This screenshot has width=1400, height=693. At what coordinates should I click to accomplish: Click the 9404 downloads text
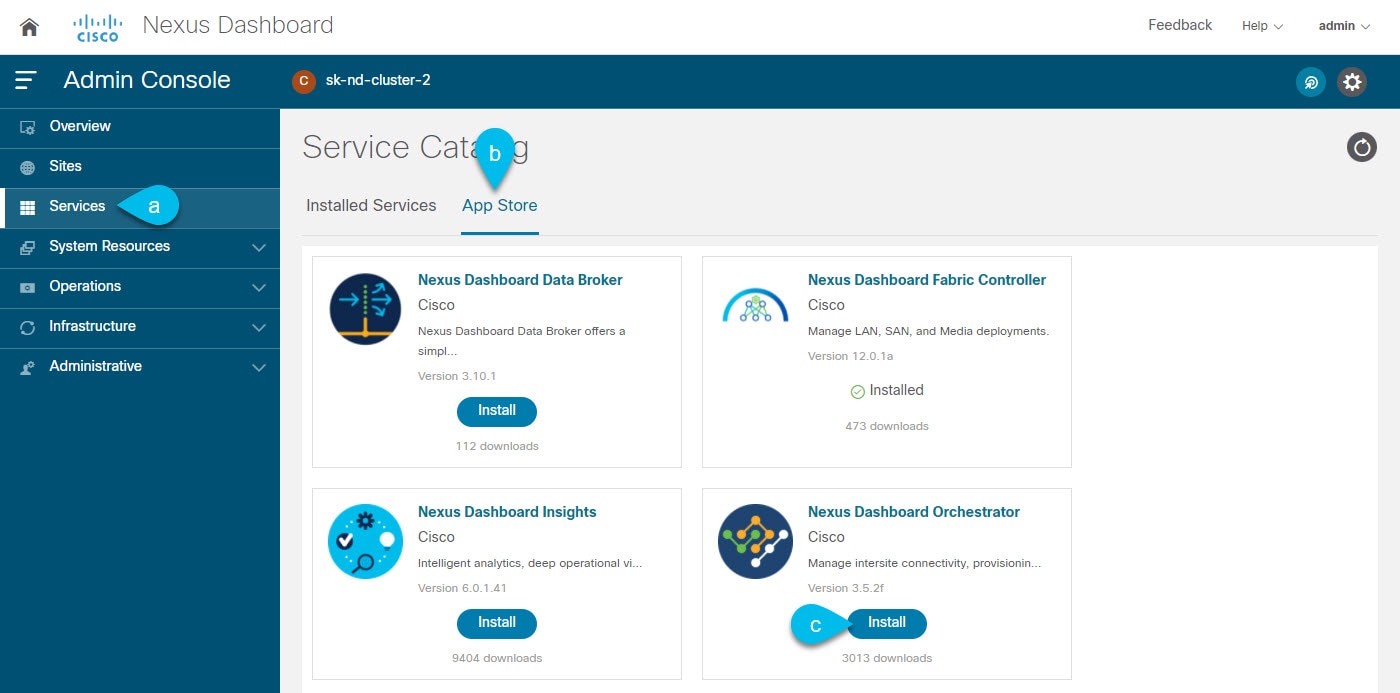497,658
